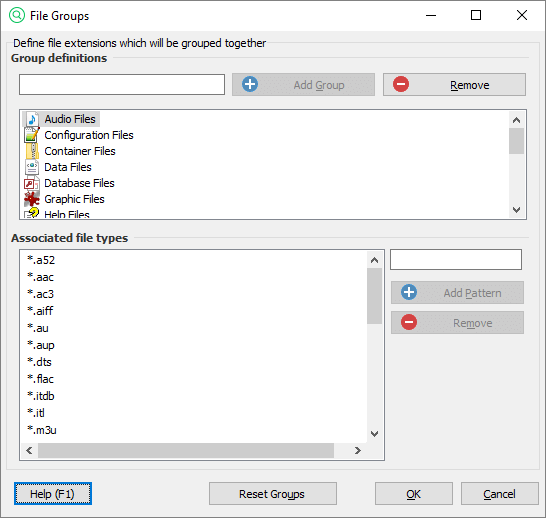Click the Data Files document icon

pyautogui.click(x=32, y=167)
